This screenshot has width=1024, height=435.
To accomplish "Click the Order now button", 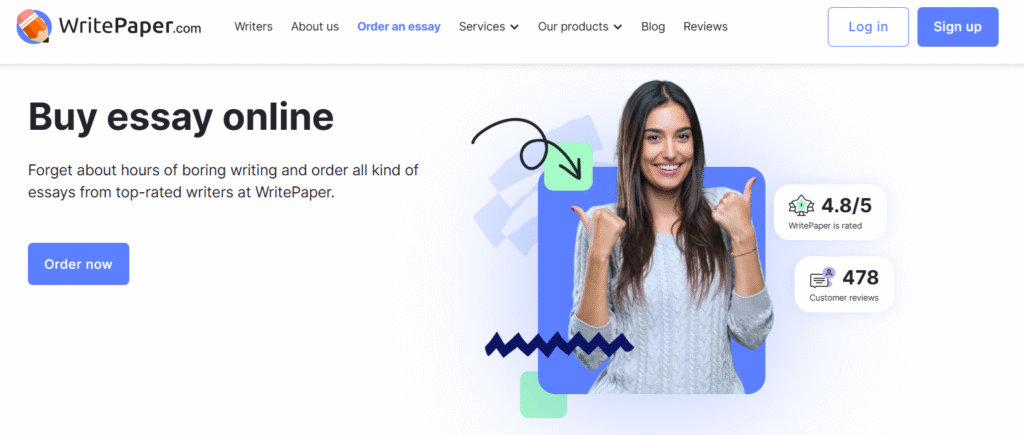I will pyautogui.click(x=78, y=264).
